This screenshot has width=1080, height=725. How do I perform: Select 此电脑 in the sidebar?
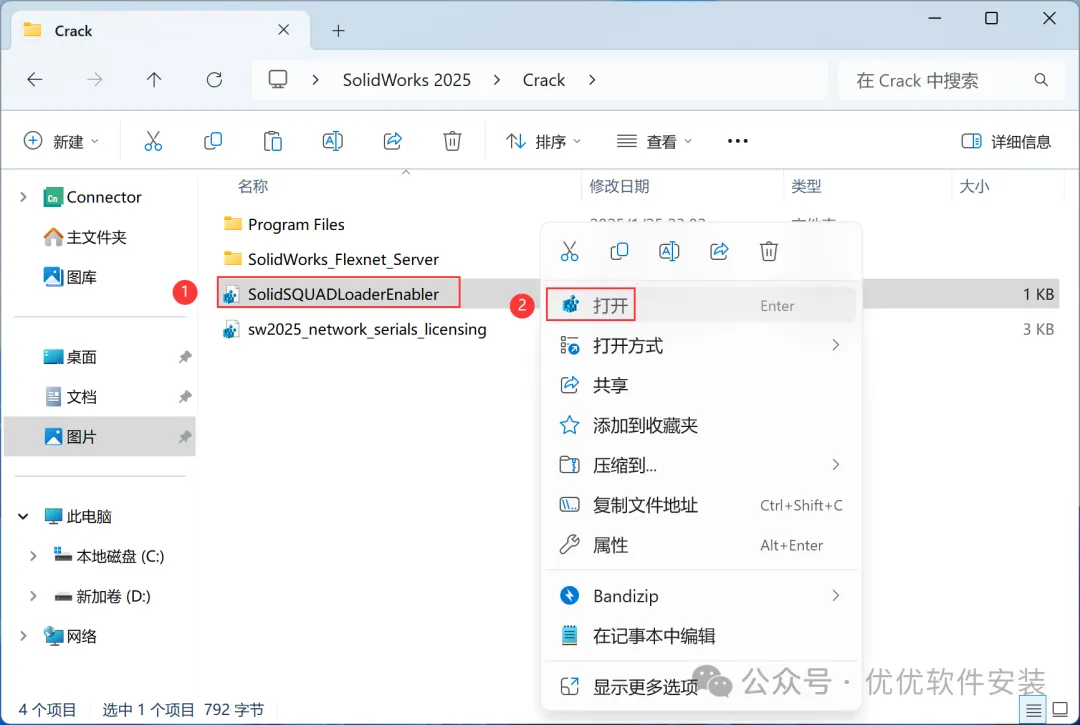(x=78, y=516)
